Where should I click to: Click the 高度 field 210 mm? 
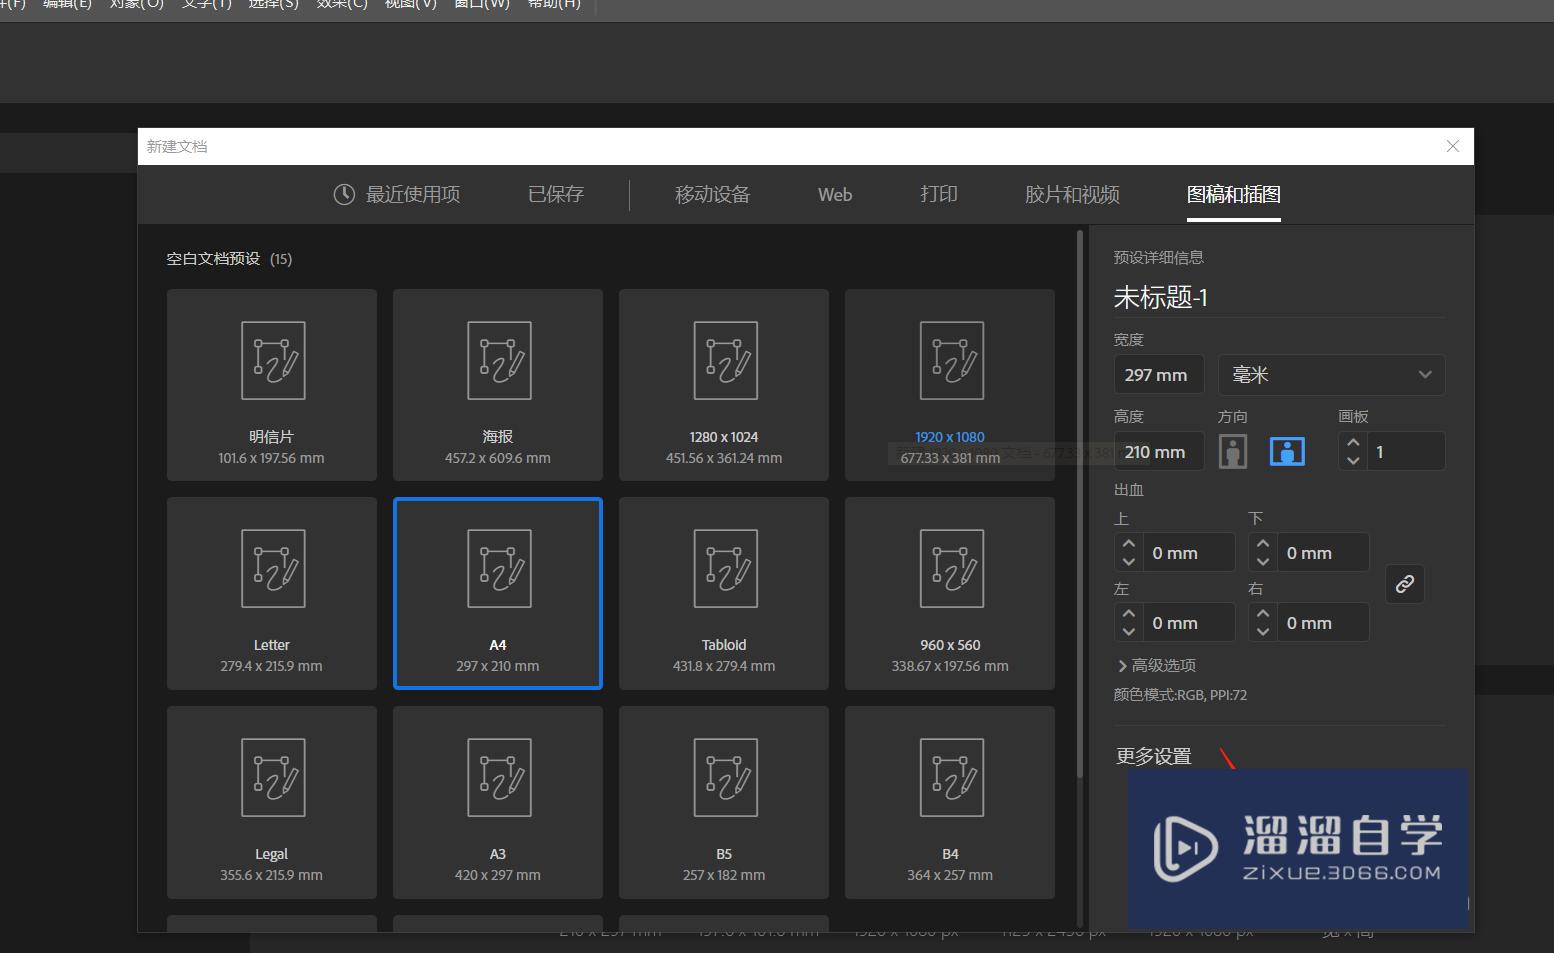pyautogui.click(x=1159, y=452)
